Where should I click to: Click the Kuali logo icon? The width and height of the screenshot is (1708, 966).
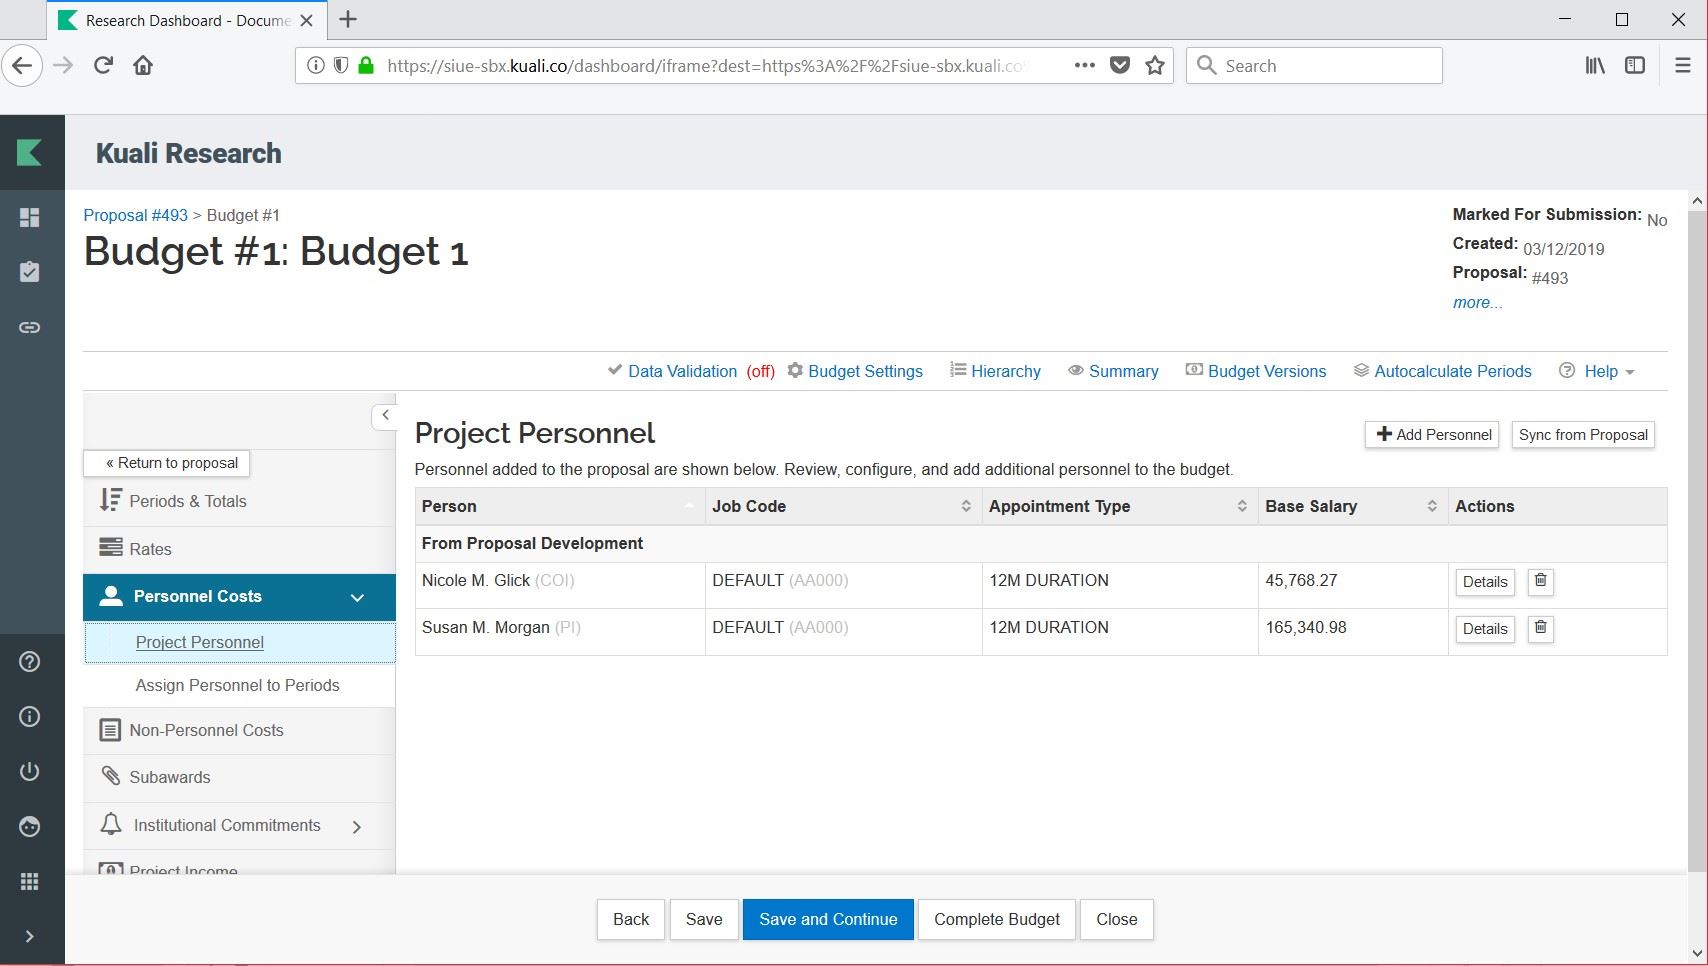pos(30,153)
